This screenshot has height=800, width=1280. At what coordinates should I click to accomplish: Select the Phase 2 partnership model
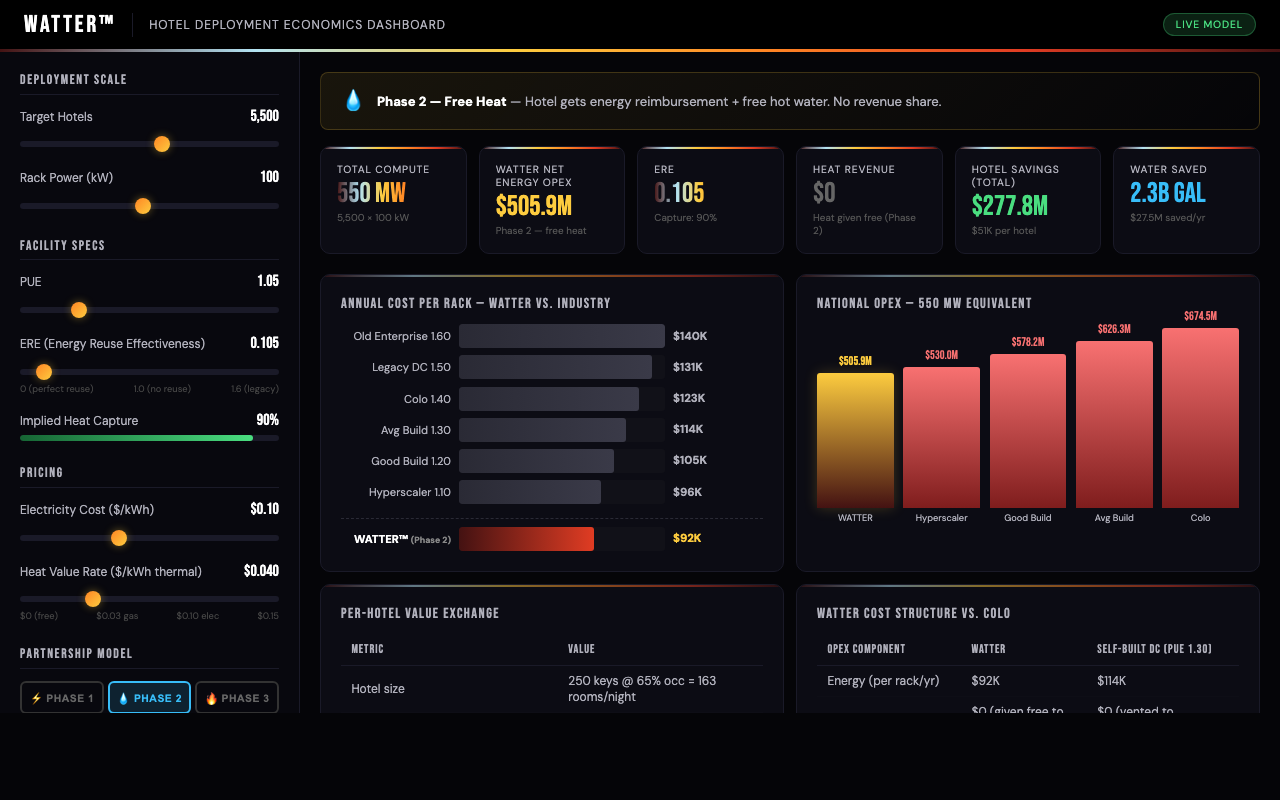pos(149,698)
